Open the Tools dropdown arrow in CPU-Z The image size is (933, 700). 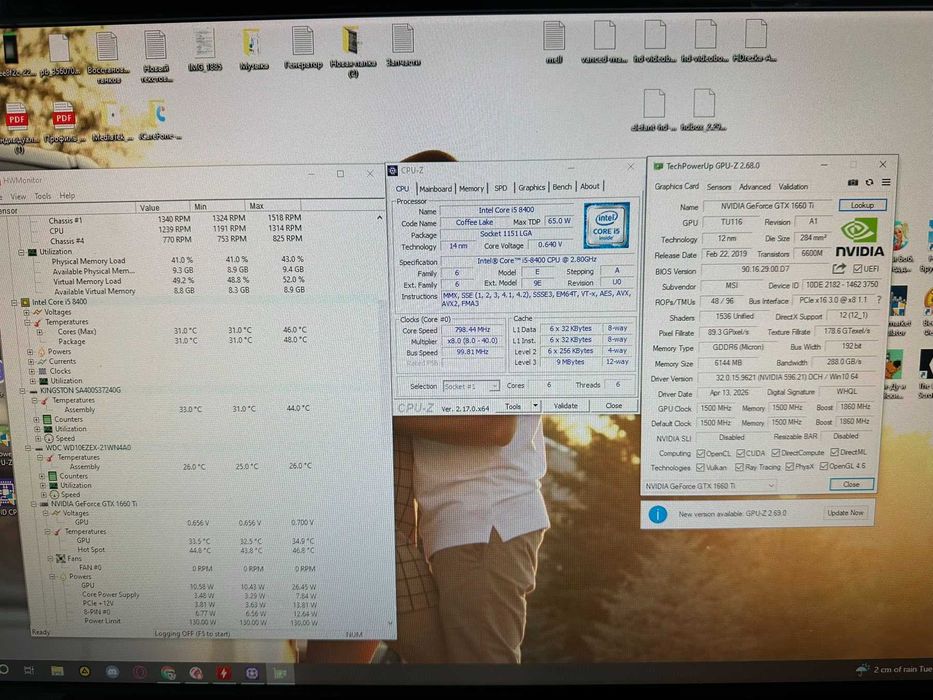[x=536, y=406]
